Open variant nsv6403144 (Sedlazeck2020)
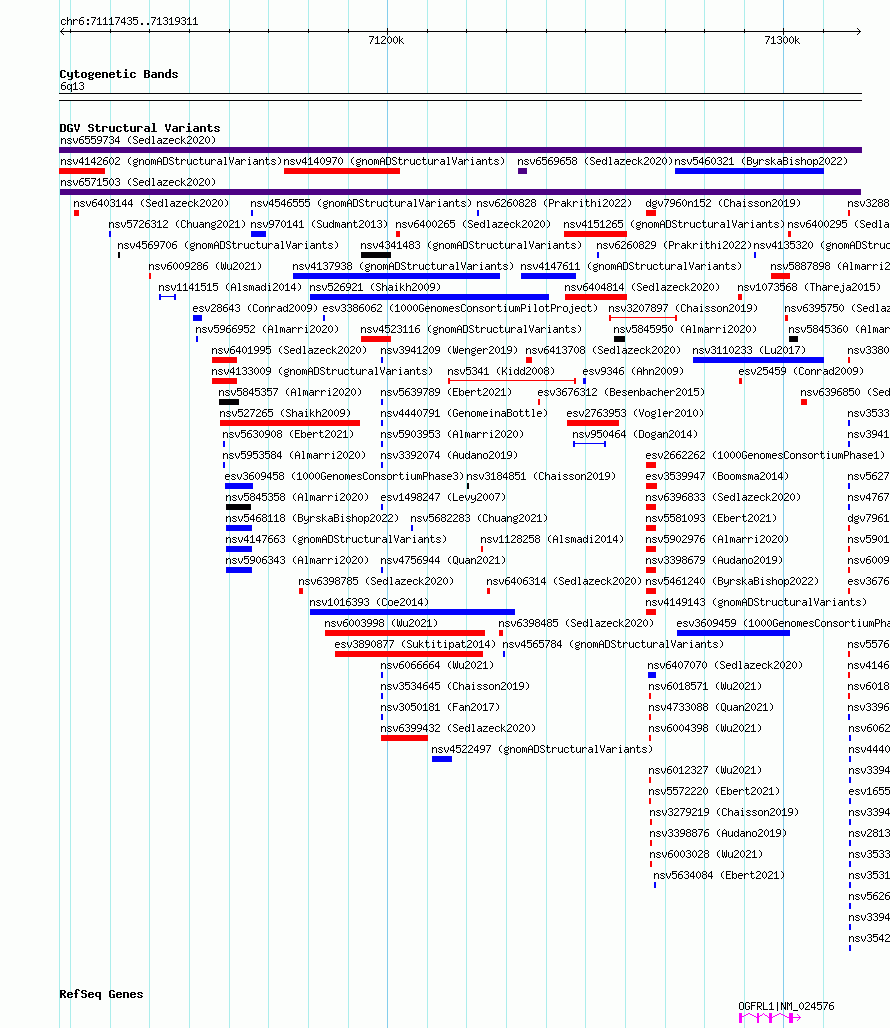The height and width of the screenshot is (1028, 890). 151,203
